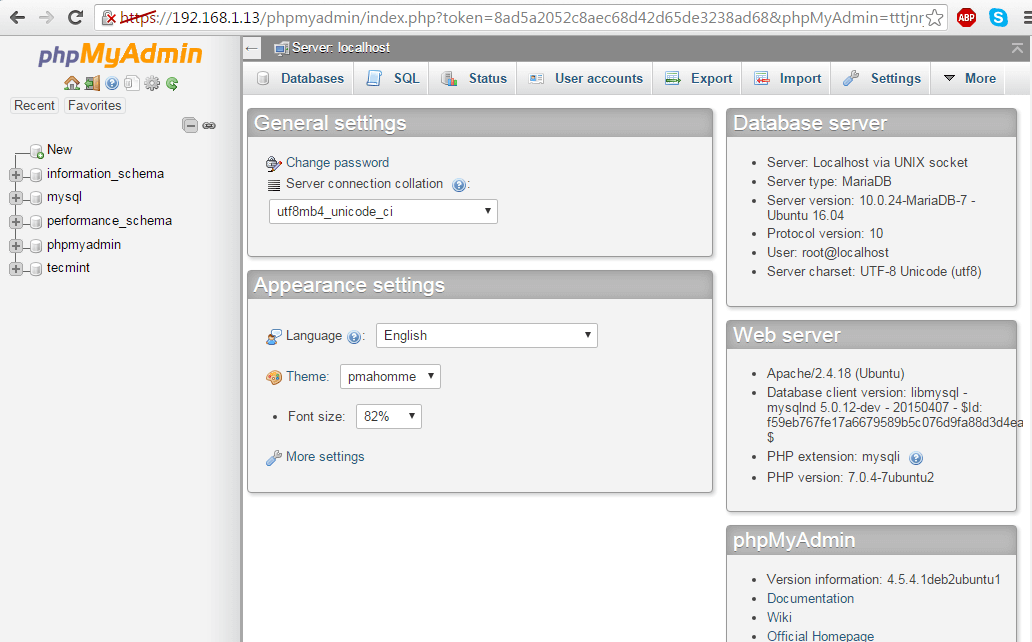The image size is (1032, 642).
Task: Bookmark the page with the star icon
Action: [934, 18]
